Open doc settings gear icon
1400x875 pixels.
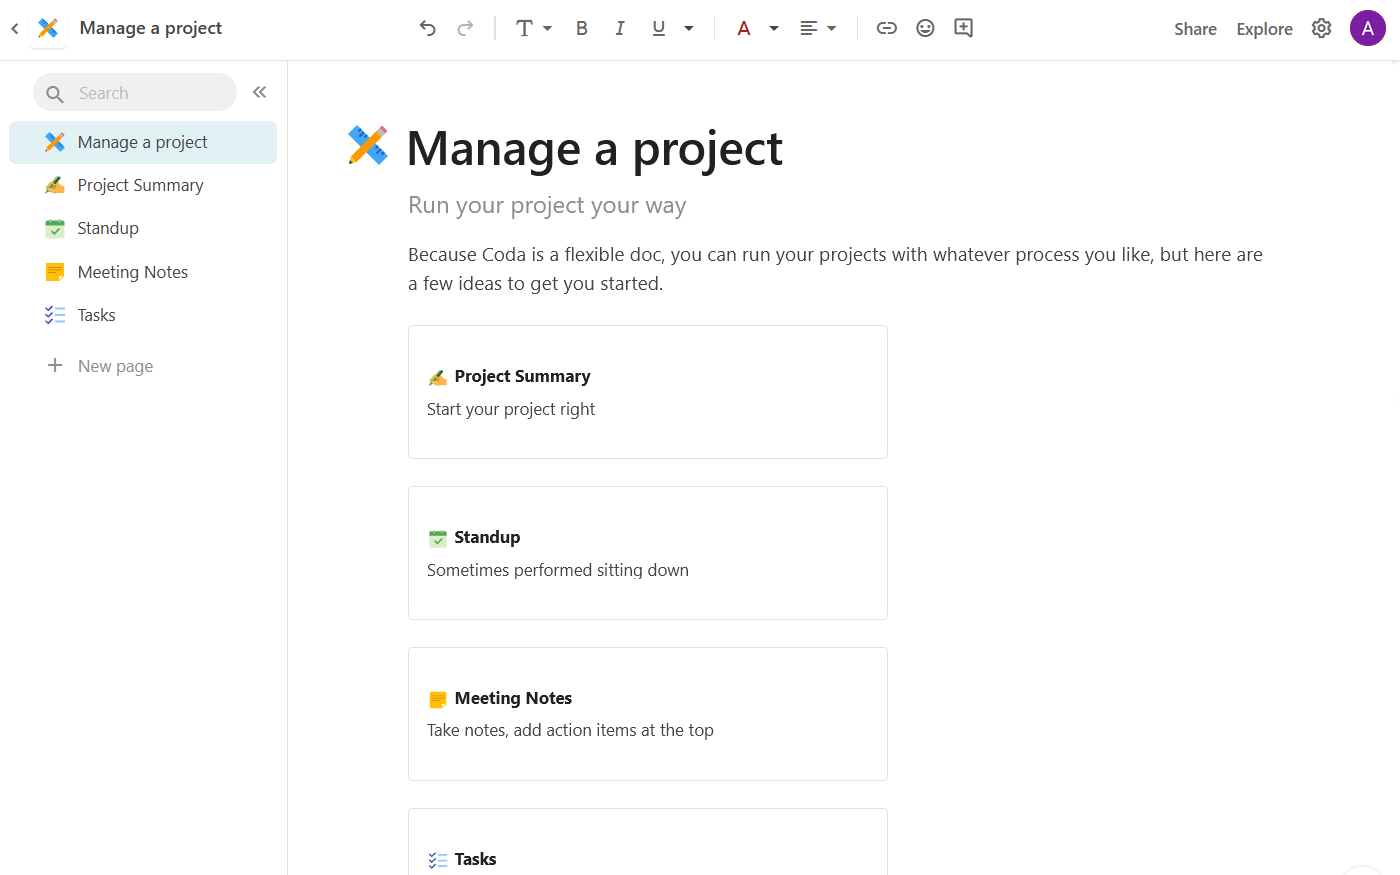(1321, 28)
